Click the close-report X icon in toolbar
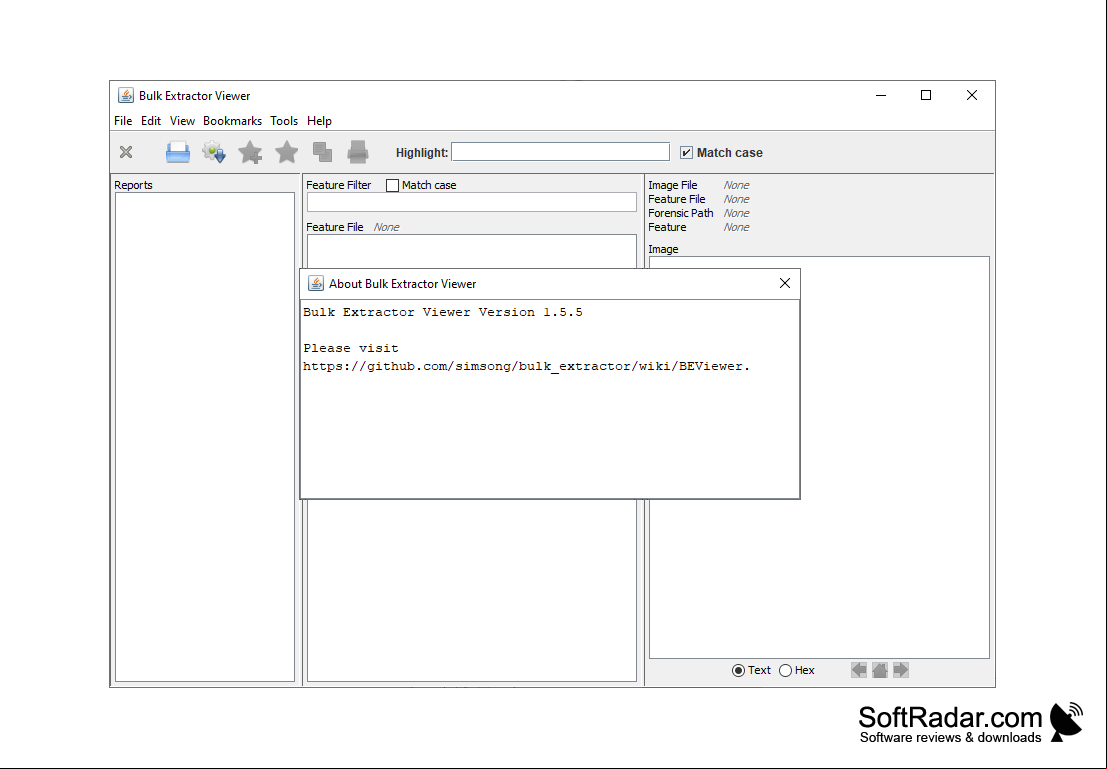The height and width of the screenshot is (769, 1107). click(126, 152)
